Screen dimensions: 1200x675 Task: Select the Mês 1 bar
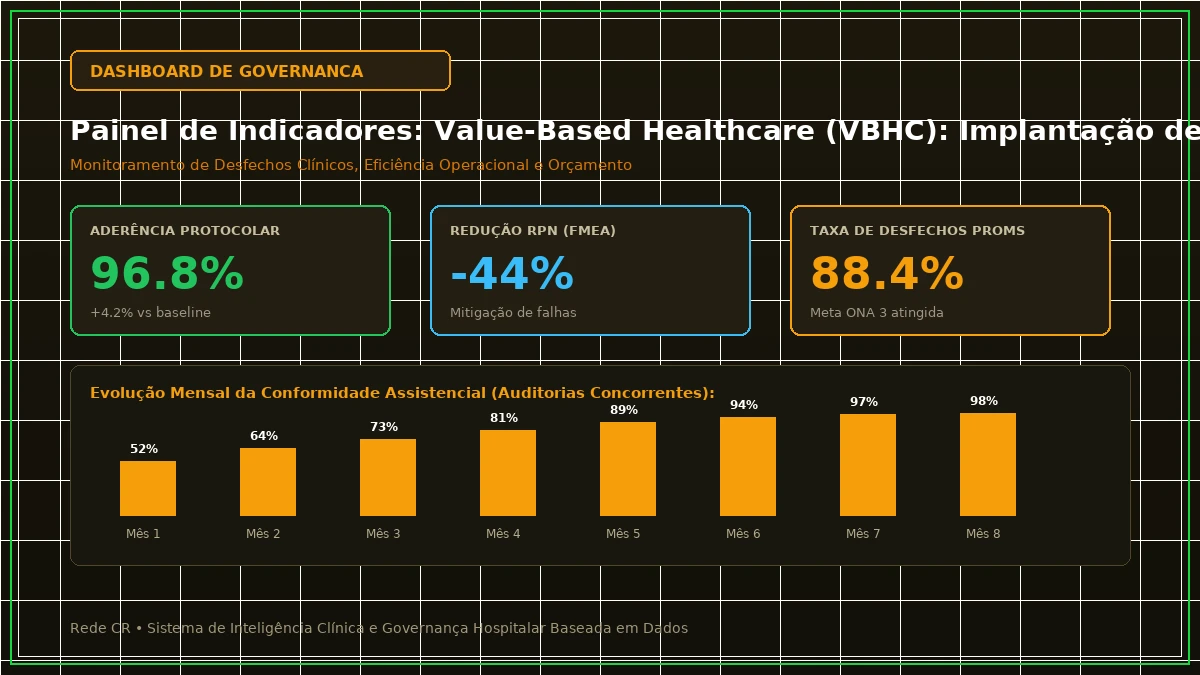click(x=148, y=488)
